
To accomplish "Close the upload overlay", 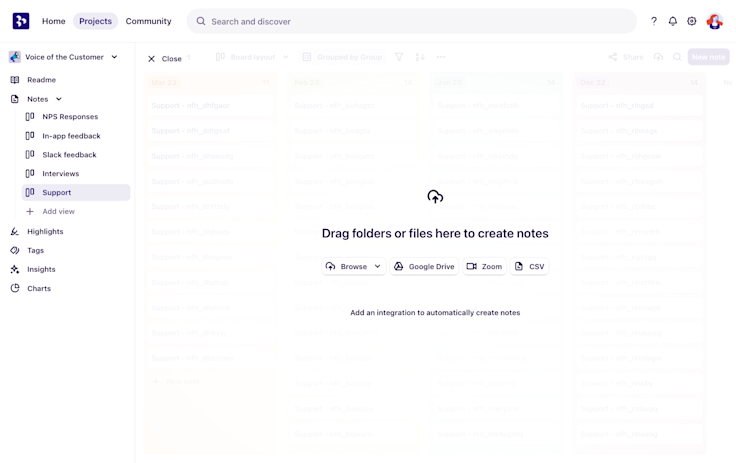I will (164, 59).
